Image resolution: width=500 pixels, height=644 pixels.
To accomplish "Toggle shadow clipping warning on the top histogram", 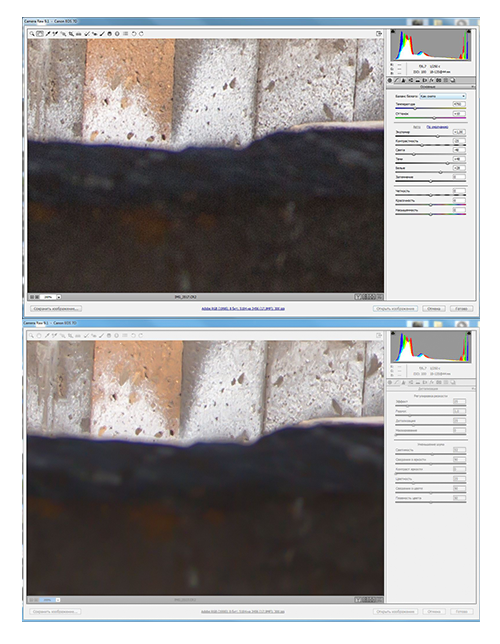I will tap(393, 31).
